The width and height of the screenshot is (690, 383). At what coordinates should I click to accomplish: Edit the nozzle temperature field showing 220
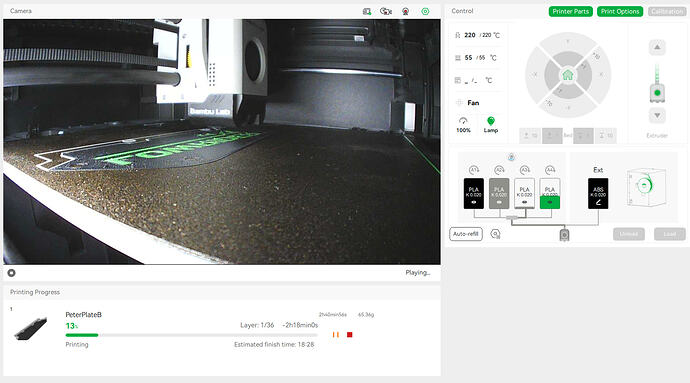pyautogui.click(x=478, y=35)
